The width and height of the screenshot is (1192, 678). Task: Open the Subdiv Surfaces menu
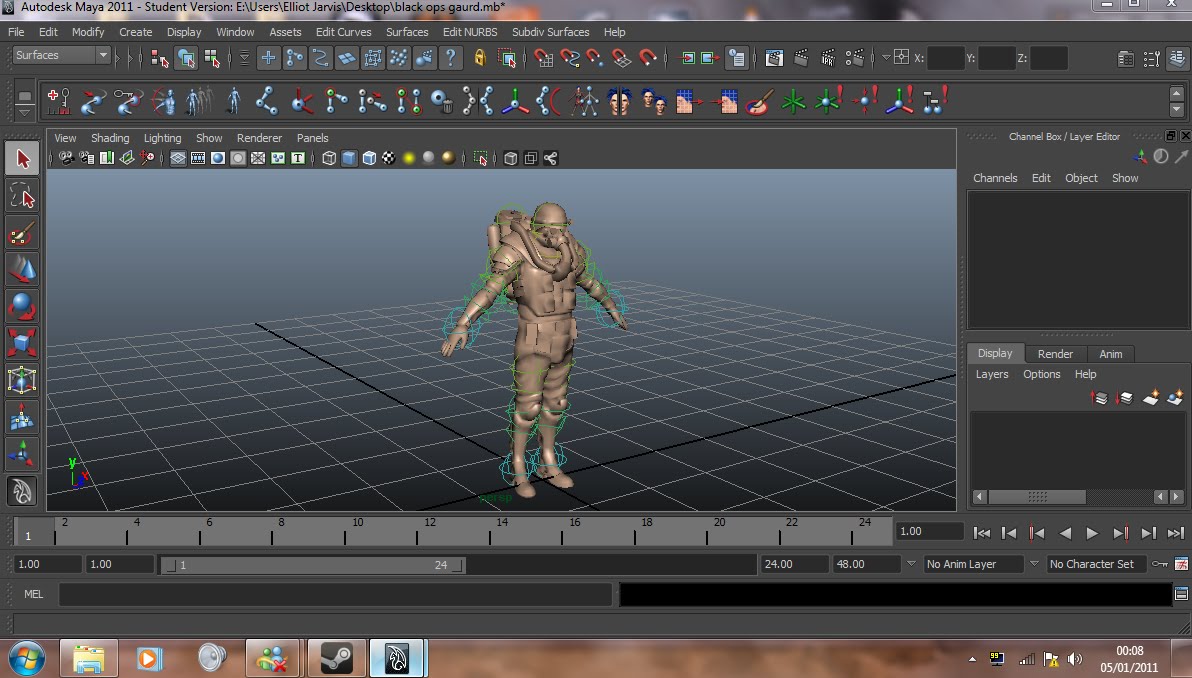(x=550, y=32)
